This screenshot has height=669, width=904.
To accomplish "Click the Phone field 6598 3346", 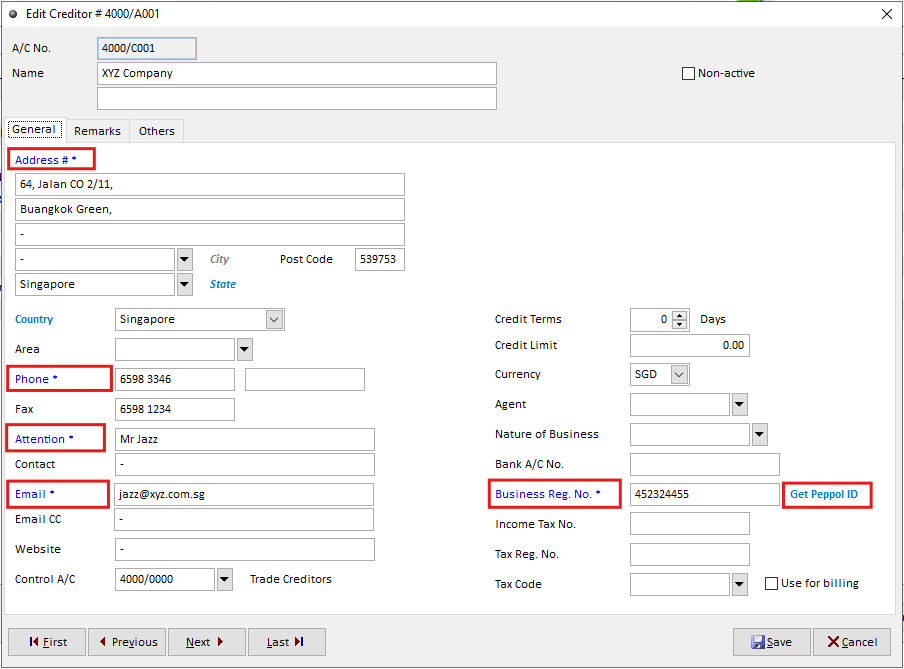I will point(175,379).
